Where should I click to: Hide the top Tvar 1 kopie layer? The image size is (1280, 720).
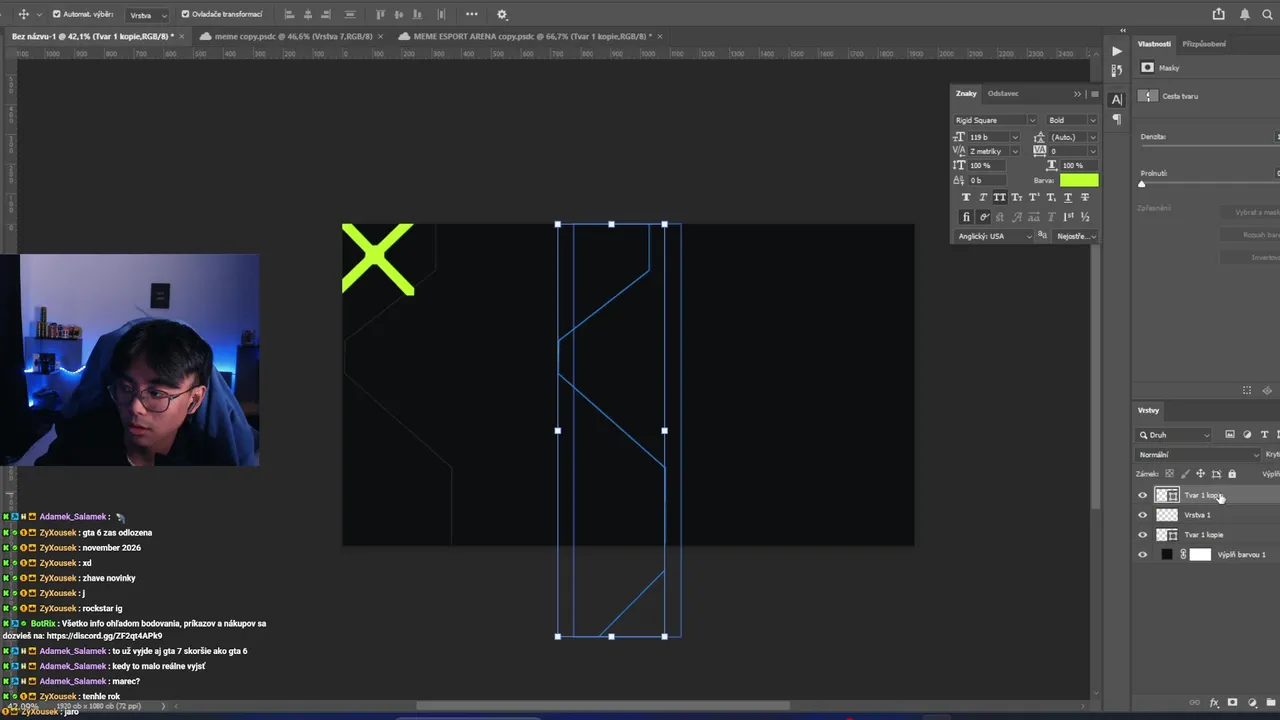[x=1143, y=495]
